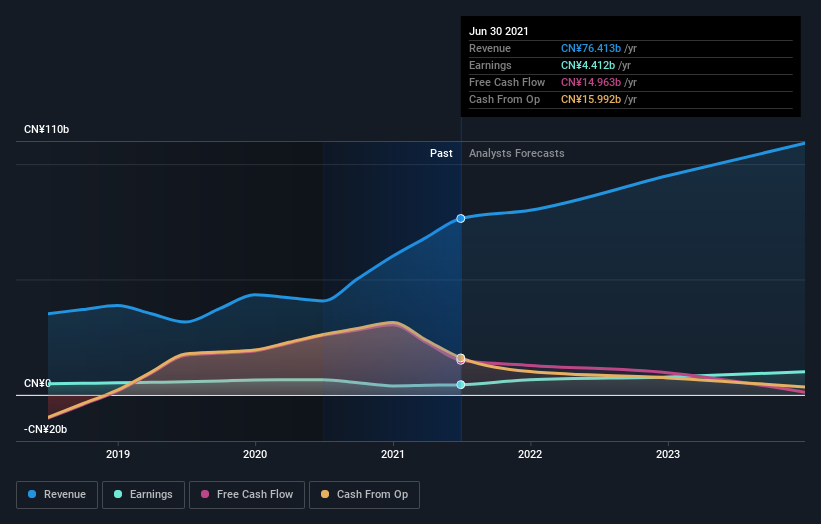
Task: Click the 2021 x-axis label
Action: (x=393, y=454)
